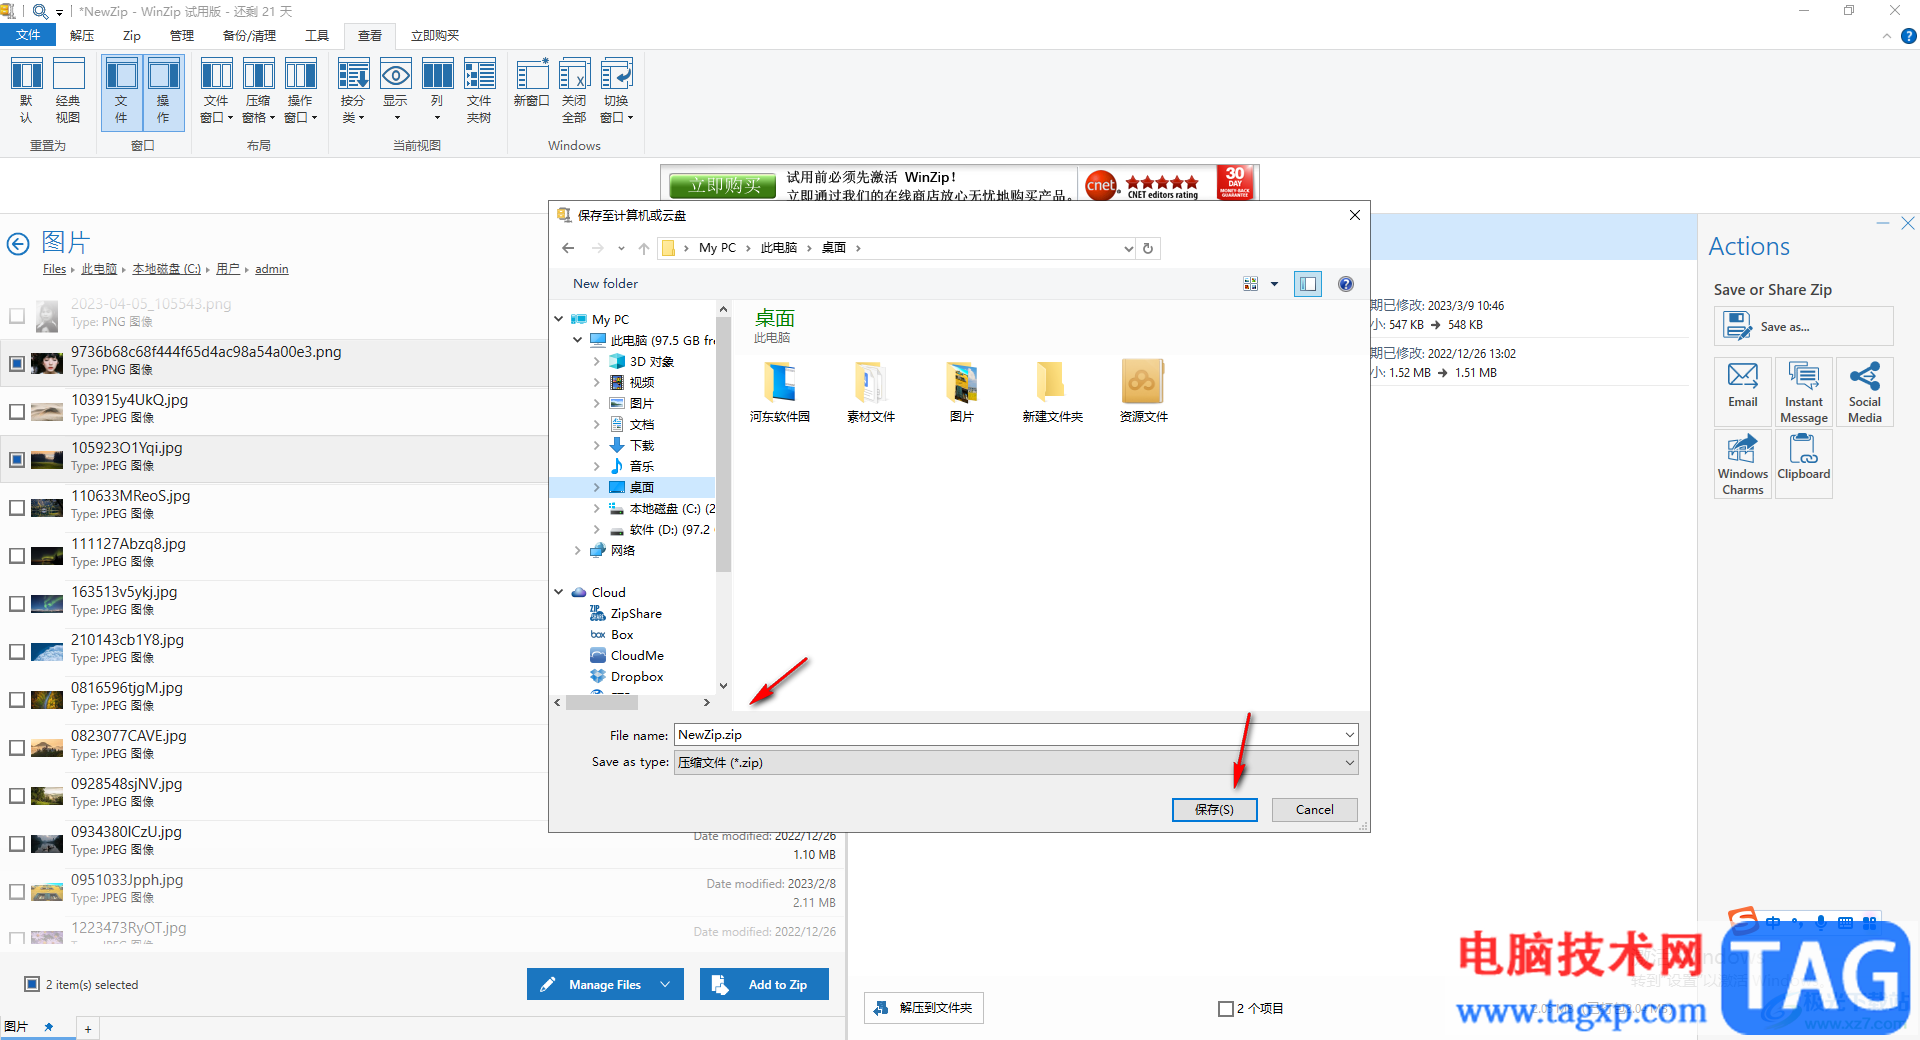Screen dimensions: 1920x1040
Task: Expand the 网络 tree node
Action: (578, 550)
